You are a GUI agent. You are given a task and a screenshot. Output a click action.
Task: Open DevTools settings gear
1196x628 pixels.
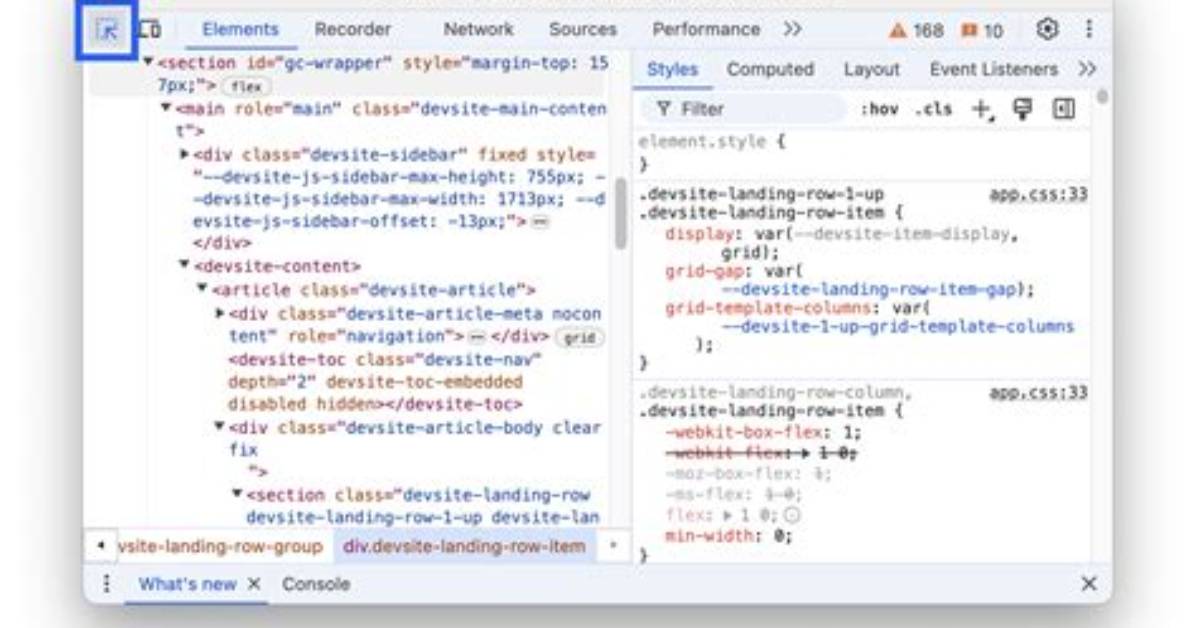tap(1047, 29)
